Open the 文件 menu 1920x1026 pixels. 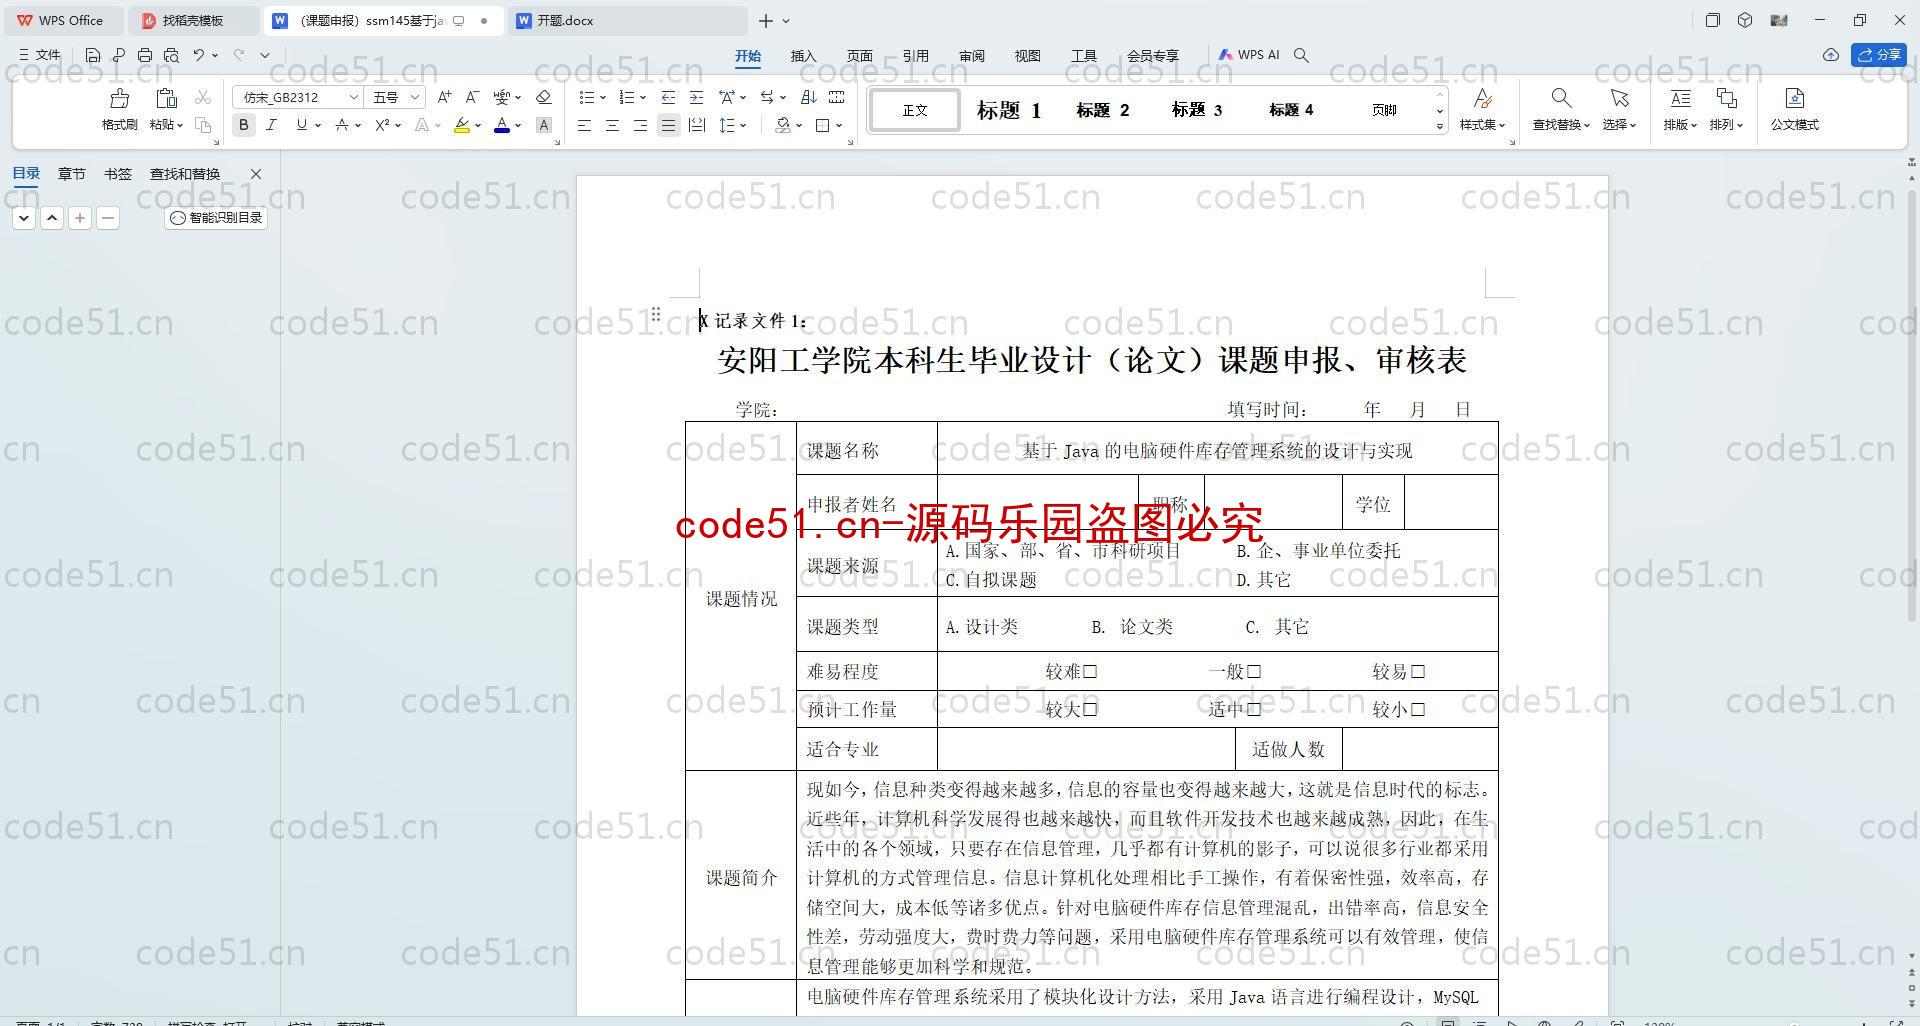pyautogui.click(x=40, y=55)
